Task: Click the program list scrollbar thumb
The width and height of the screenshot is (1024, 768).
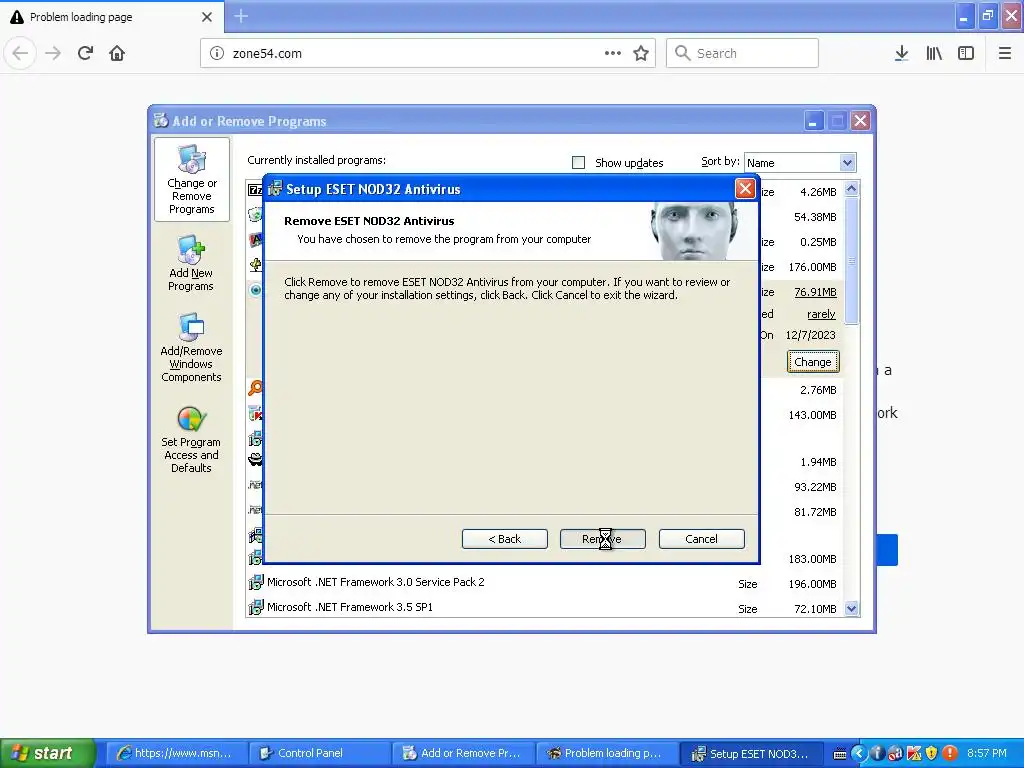Action: pyautogui.click(x=851, y=261)
